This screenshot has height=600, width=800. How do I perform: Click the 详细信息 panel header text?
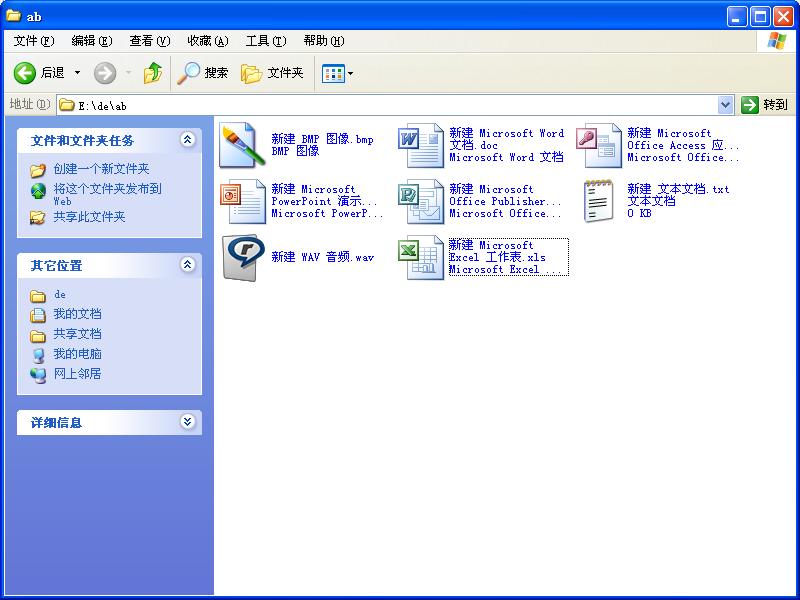click(57, 422)
